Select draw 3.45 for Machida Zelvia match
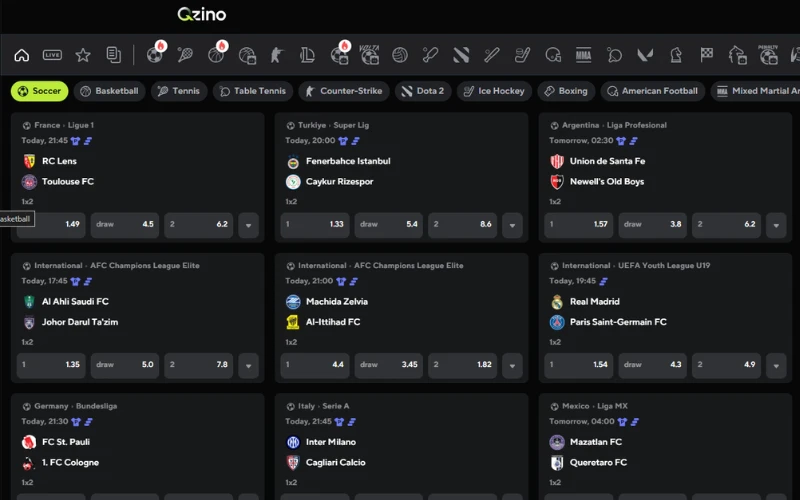Image resolution: width=800 pixels, height=500 pixels. tap(388, 365)
